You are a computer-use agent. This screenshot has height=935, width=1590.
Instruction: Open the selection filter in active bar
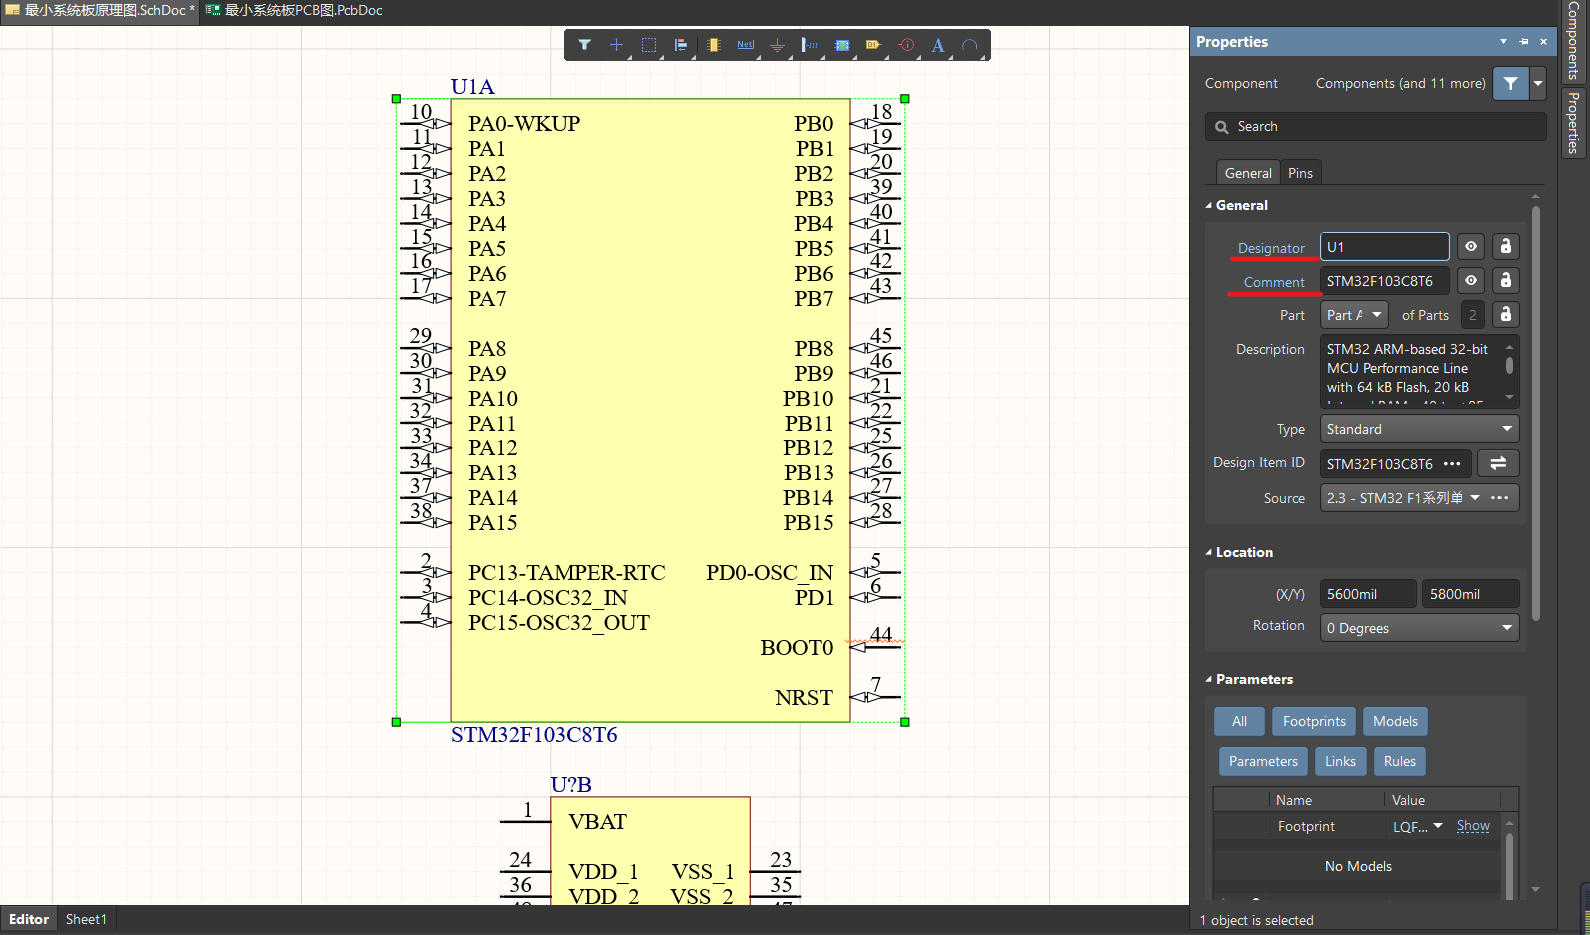click(585, 45)
